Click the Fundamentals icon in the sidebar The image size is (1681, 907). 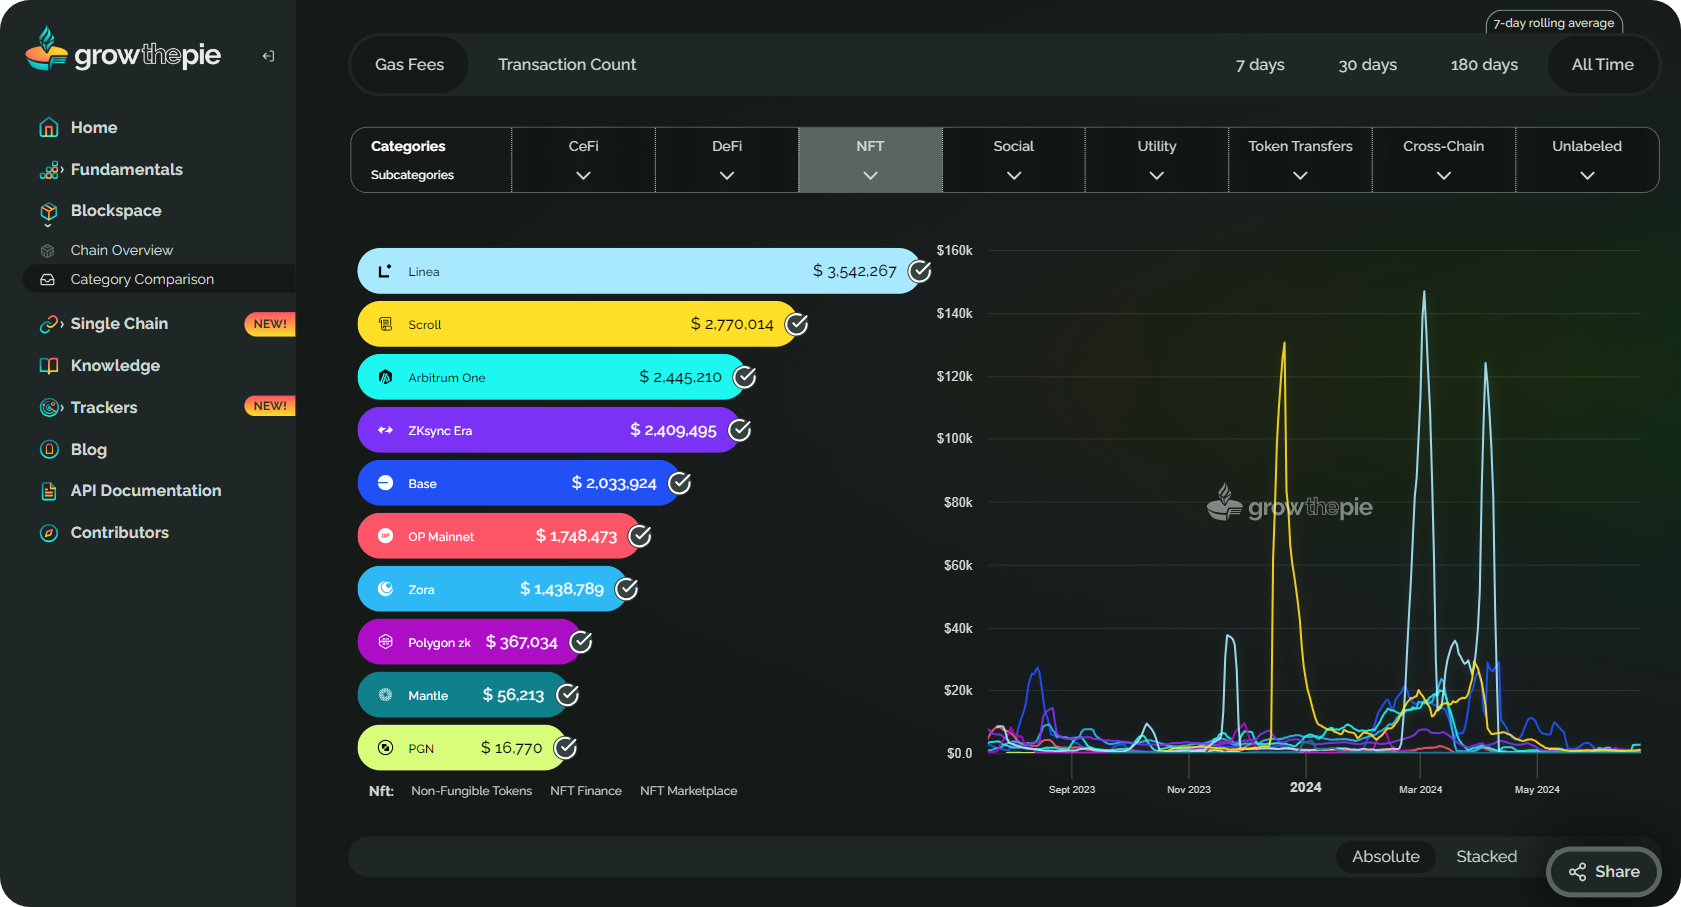49,170
